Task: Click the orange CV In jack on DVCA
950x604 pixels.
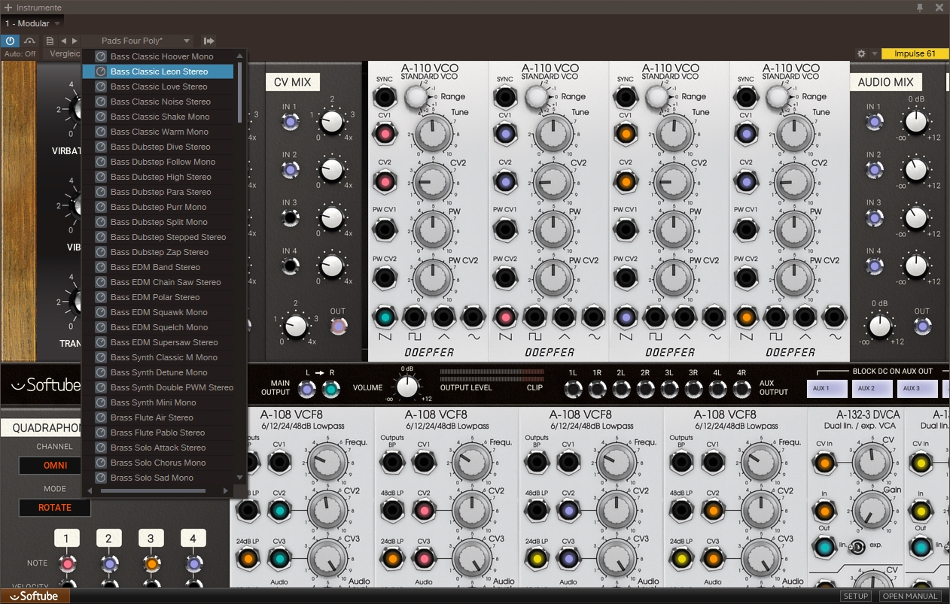Action: pos(825,464)
